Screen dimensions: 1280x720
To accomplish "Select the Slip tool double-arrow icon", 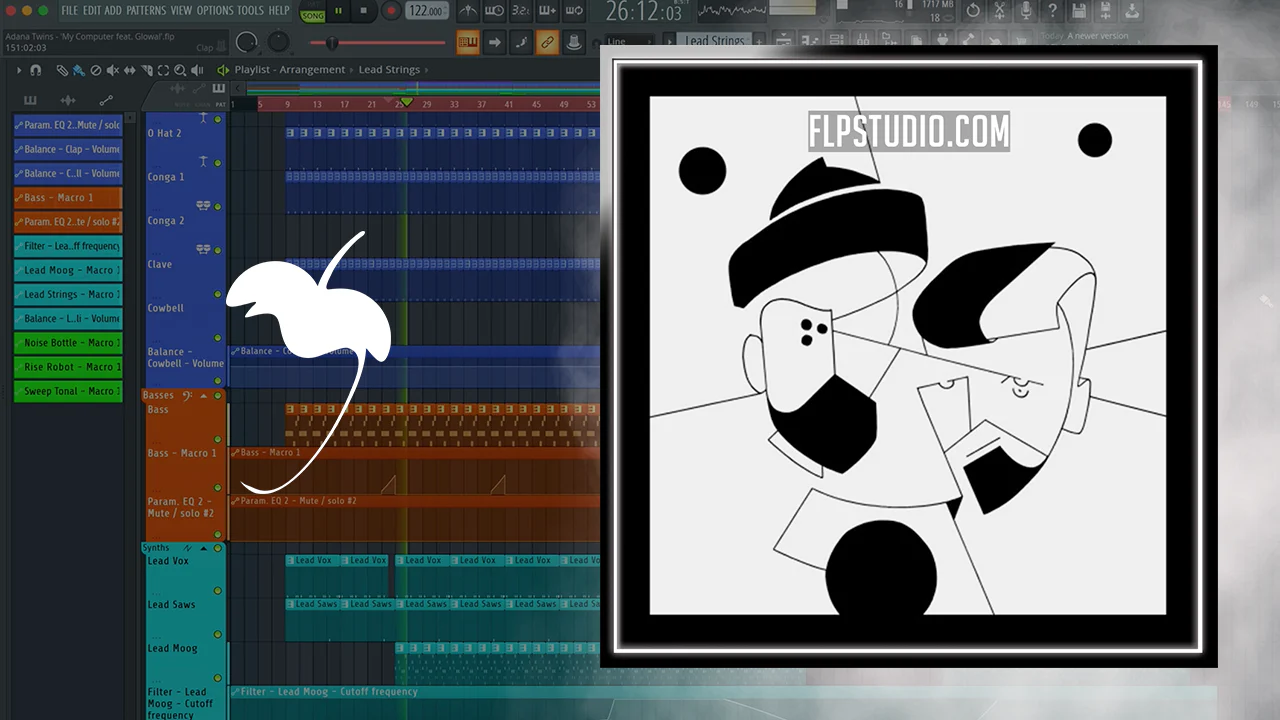I will pos(129,70).
